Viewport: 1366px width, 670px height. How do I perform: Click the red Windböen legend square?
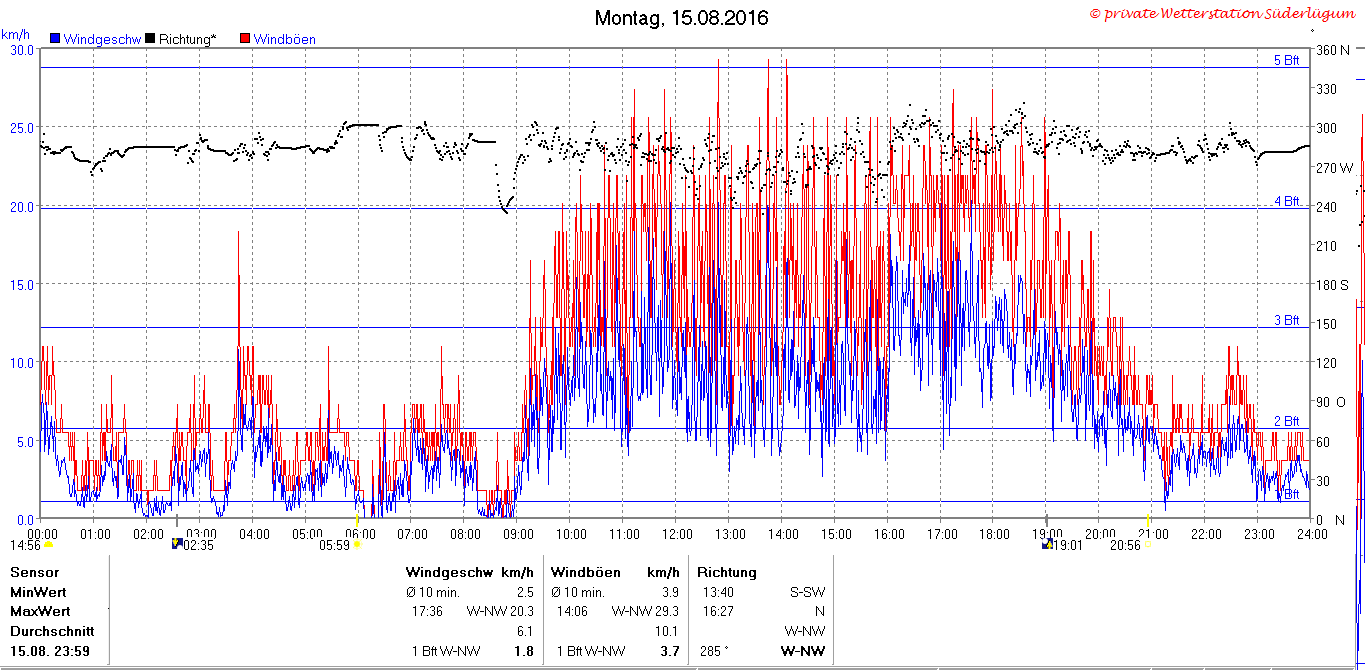pyautogui.click(x=246, y=39)
